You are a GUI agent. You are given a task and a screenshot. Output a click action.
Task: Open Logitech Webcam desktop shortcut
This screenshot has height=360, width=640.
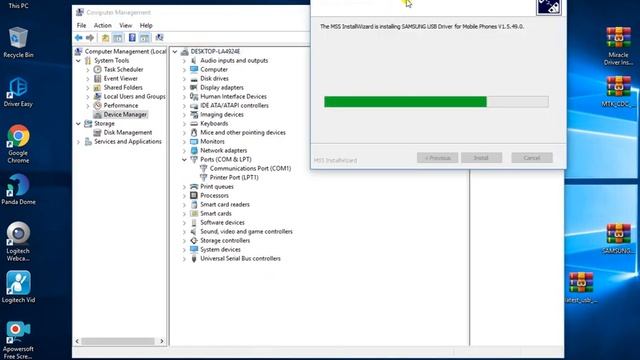pyautogui.click(x=18, y=241)
